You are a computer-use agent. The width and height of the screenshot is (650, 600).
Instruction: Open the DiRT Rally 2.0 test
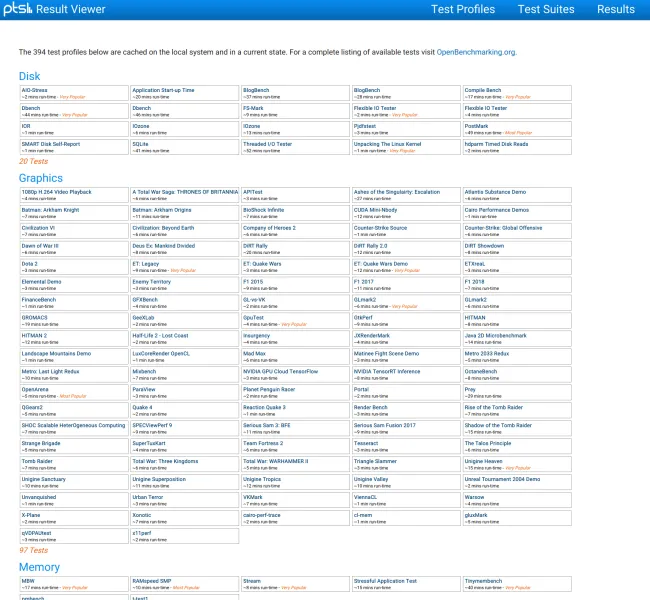406,249
